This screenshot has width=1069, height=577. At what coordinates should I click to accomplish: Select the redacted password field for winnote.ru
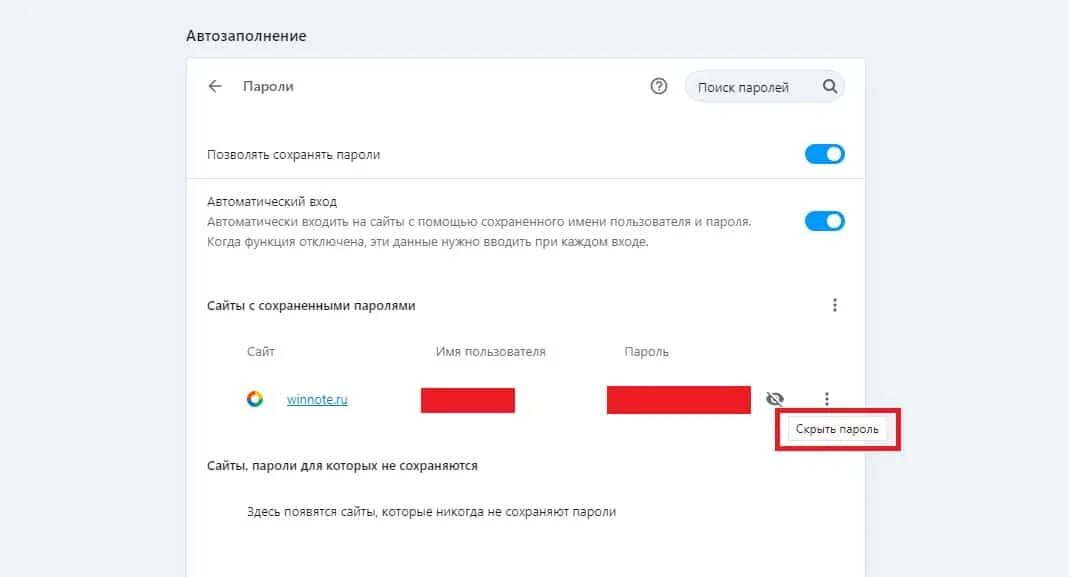tap(678, 399)
